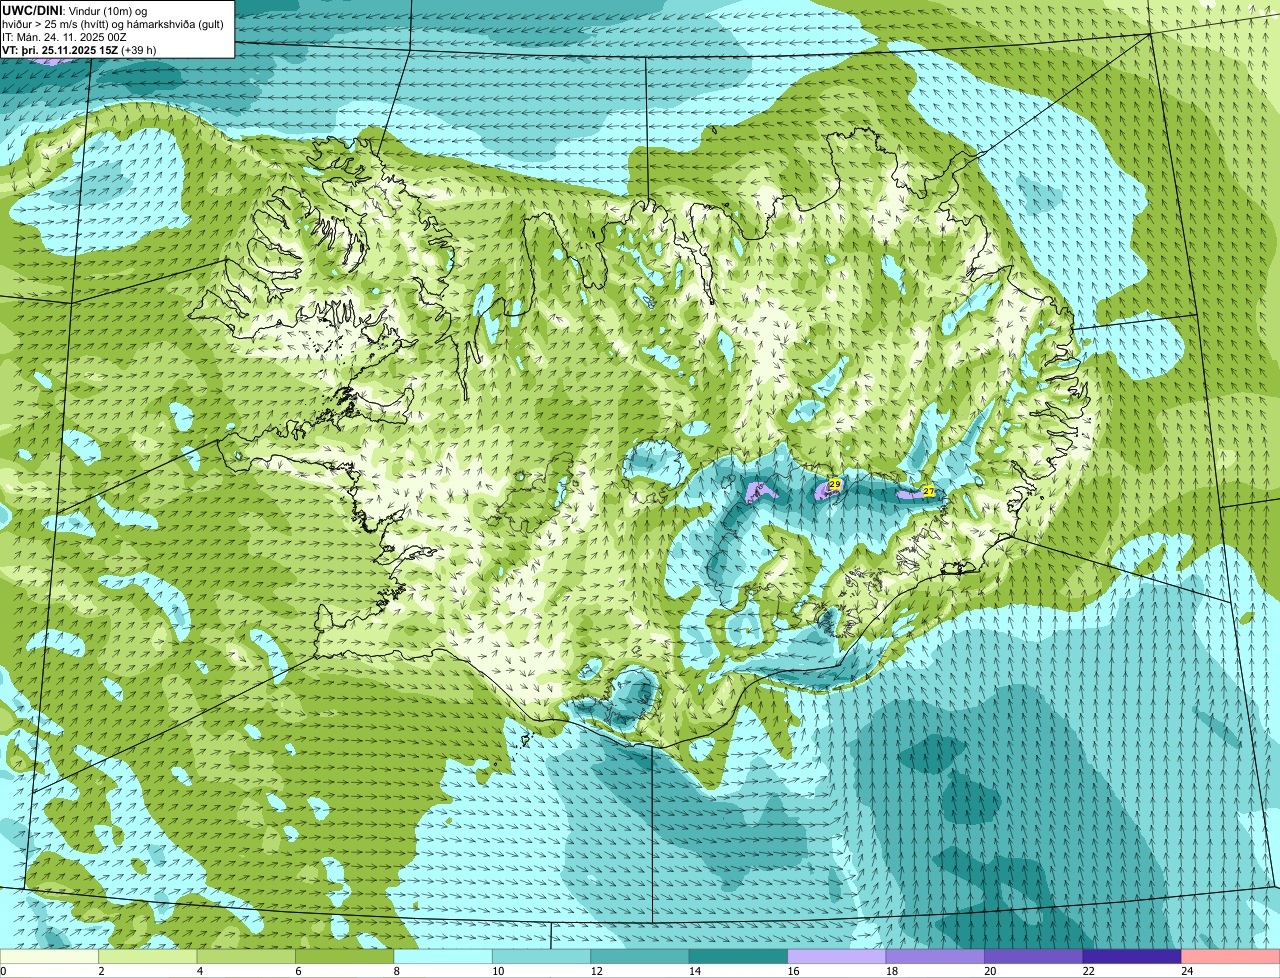Click the legend scale number 4

pos(200,971)
